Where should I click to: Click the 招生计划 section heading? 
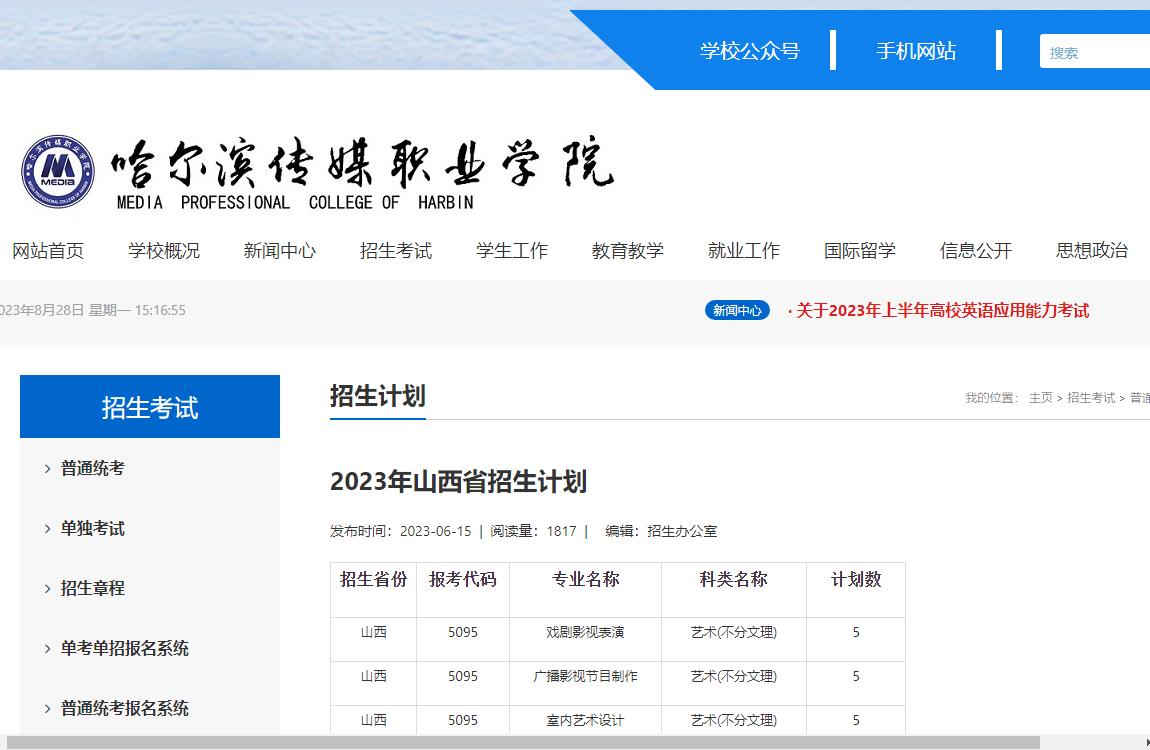click(x=378, y=396)
